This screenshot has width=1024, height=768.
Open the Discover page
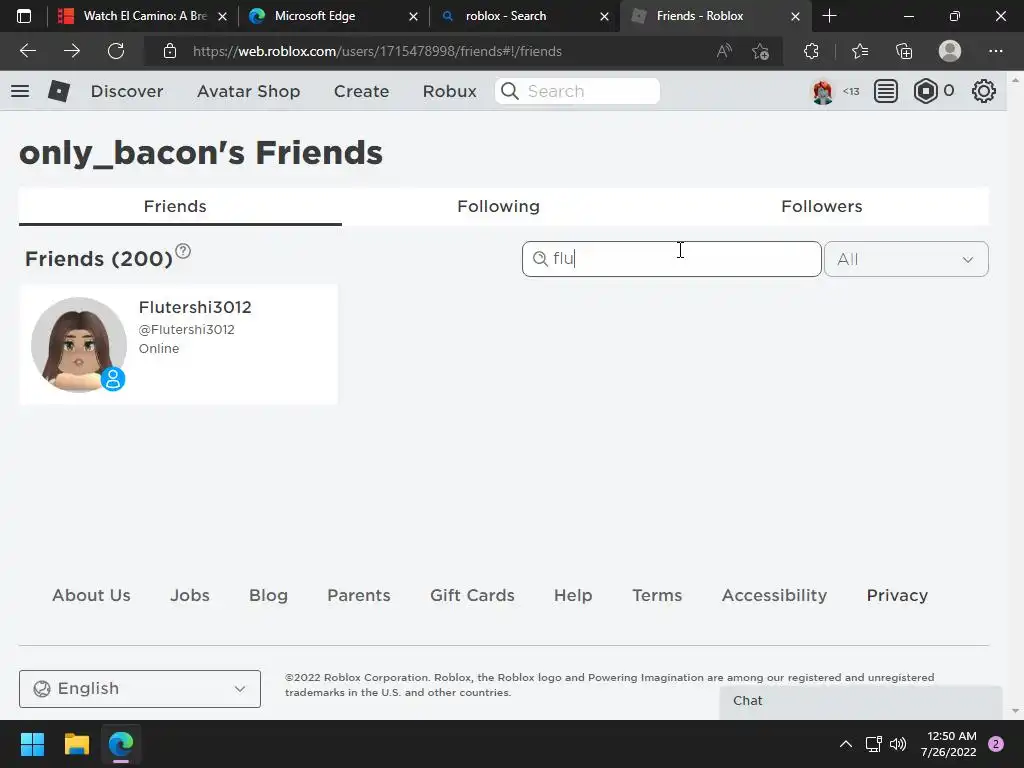[x=127, y=91]
